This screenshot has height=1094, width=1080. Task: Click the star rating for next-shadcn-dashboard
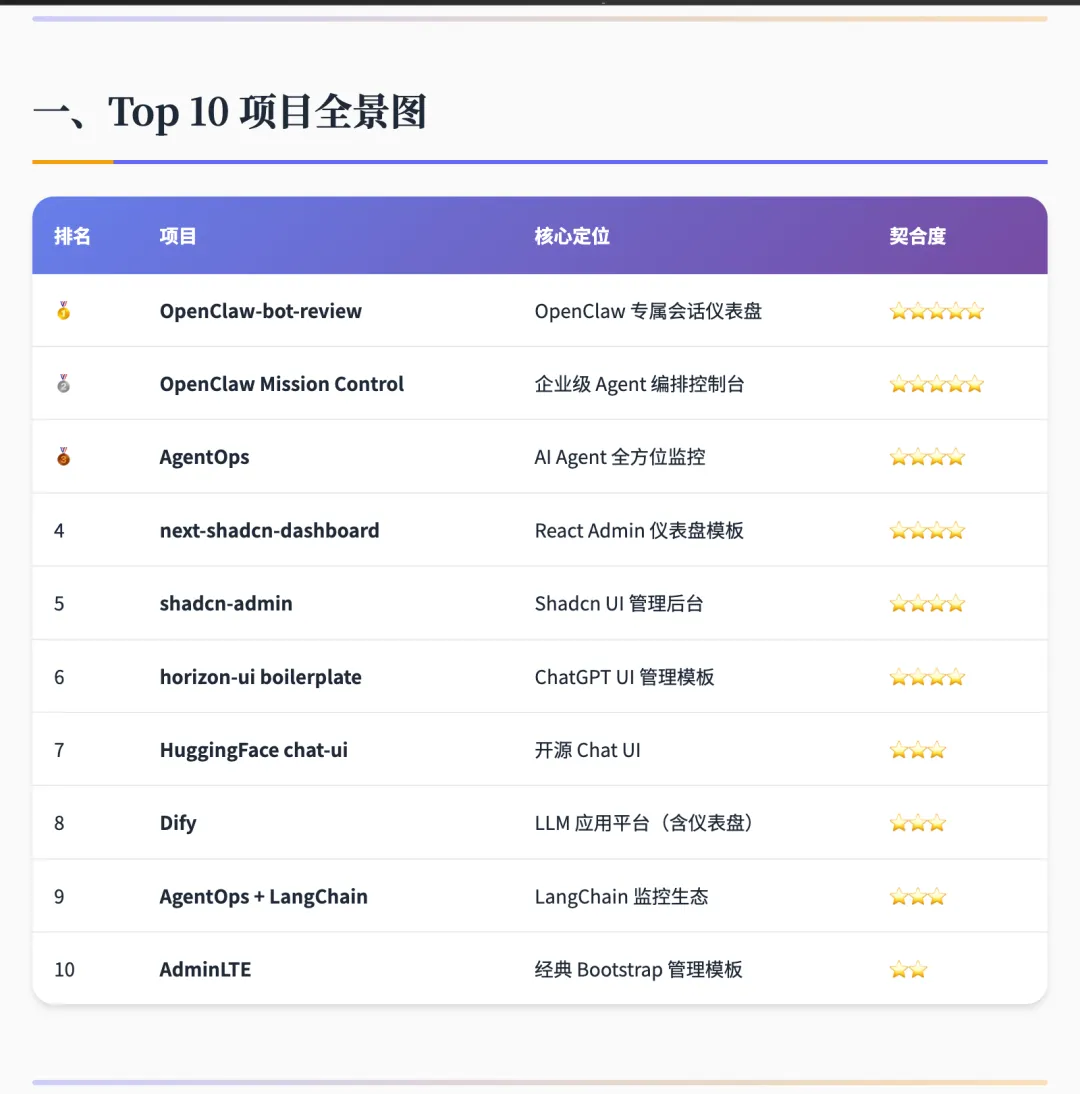[927, 531]
